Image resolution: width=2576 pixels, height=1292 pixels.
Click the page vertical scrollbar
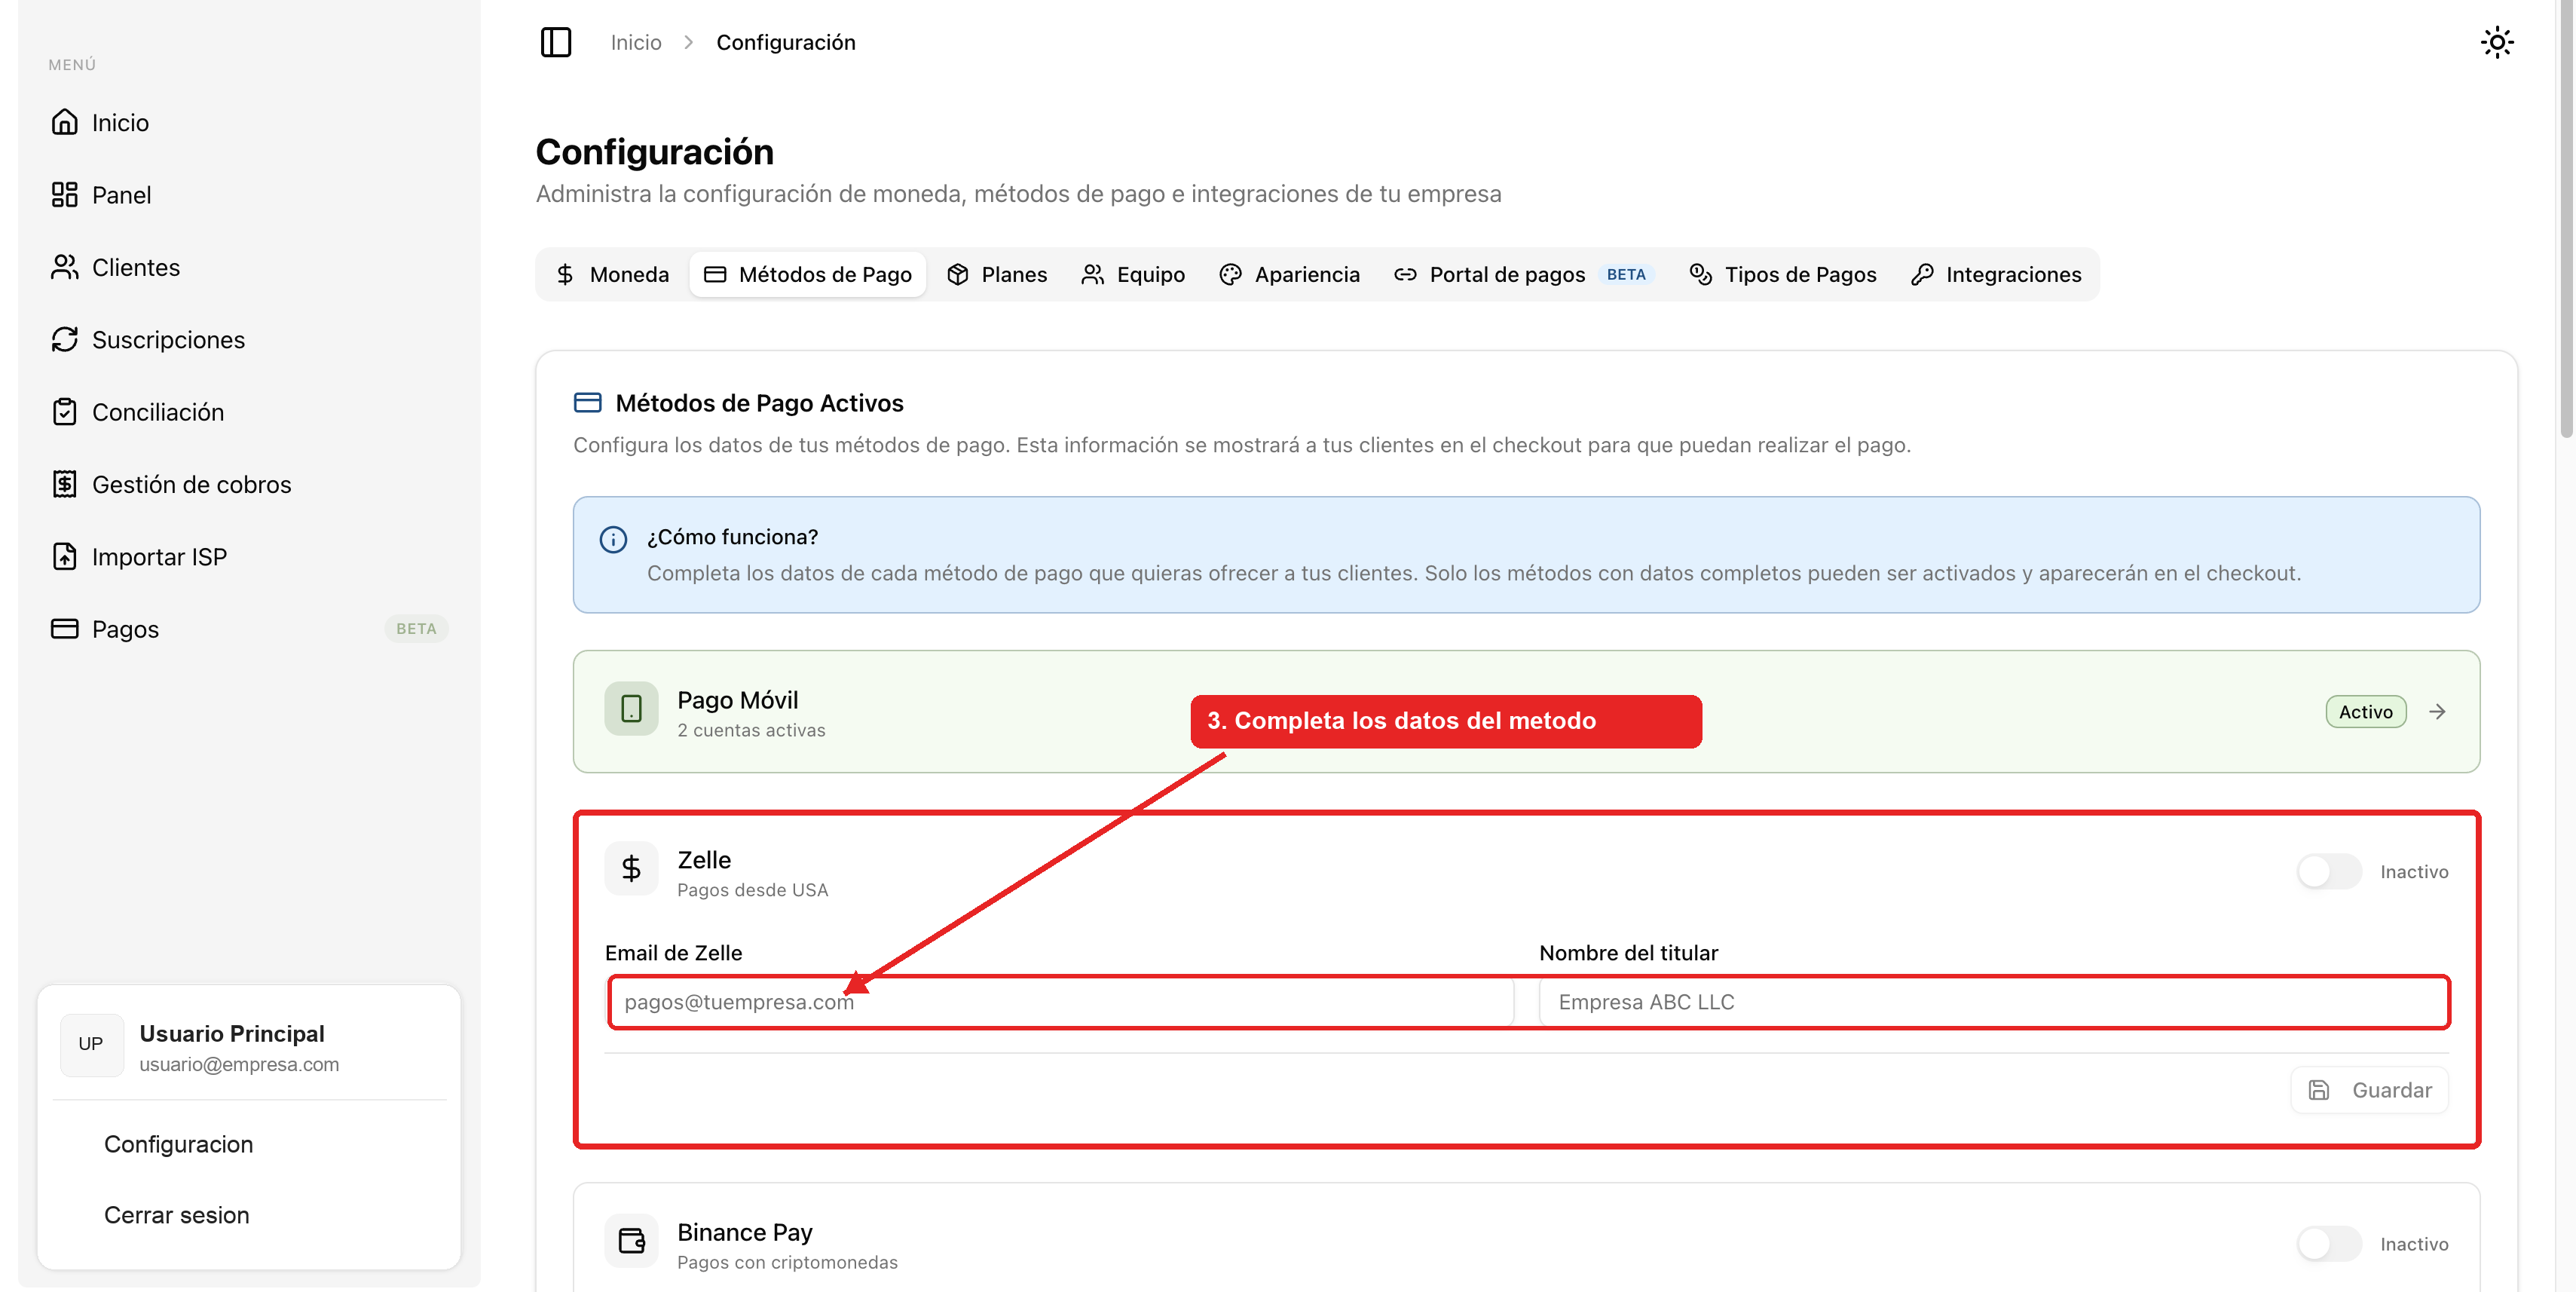click(2565, 220)
